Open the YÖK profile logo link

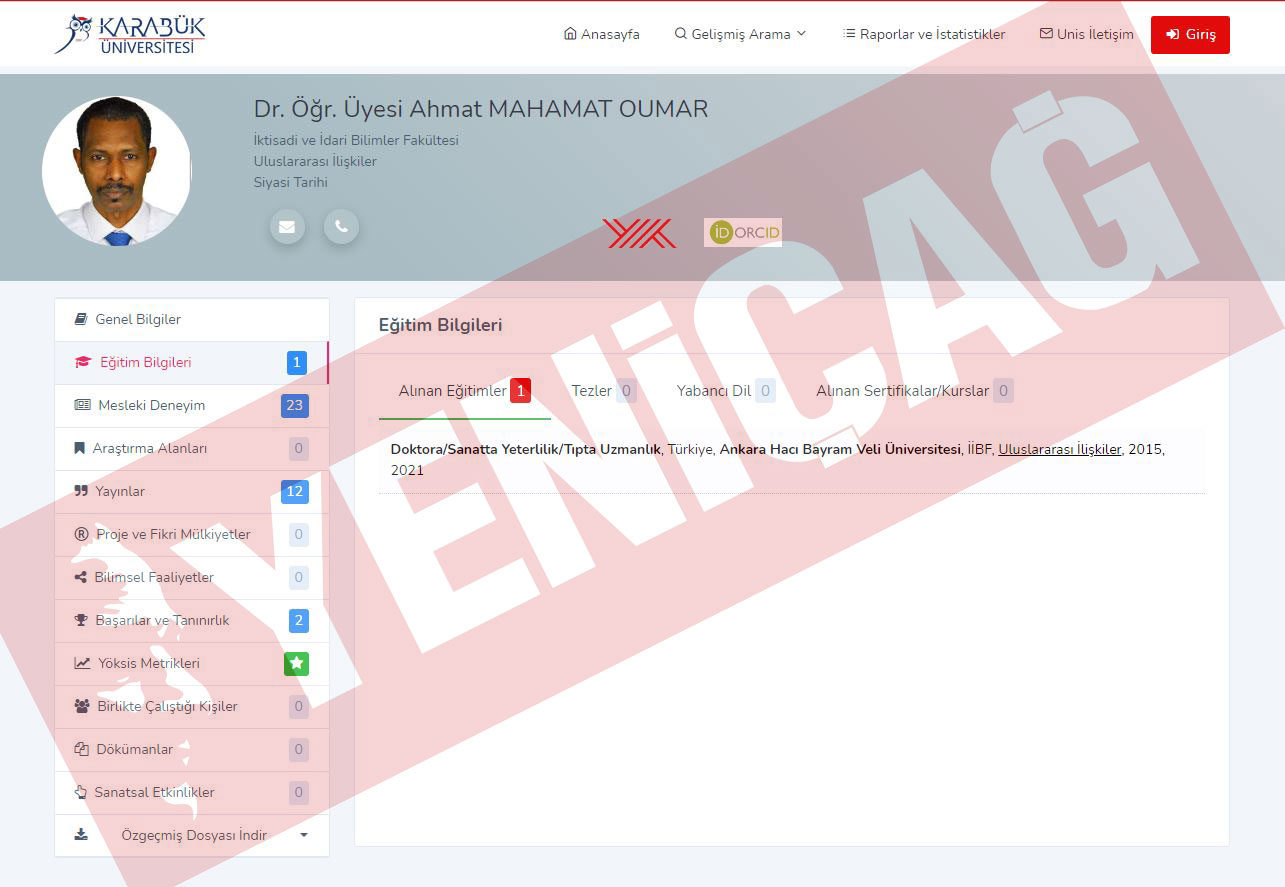point(640,233)
